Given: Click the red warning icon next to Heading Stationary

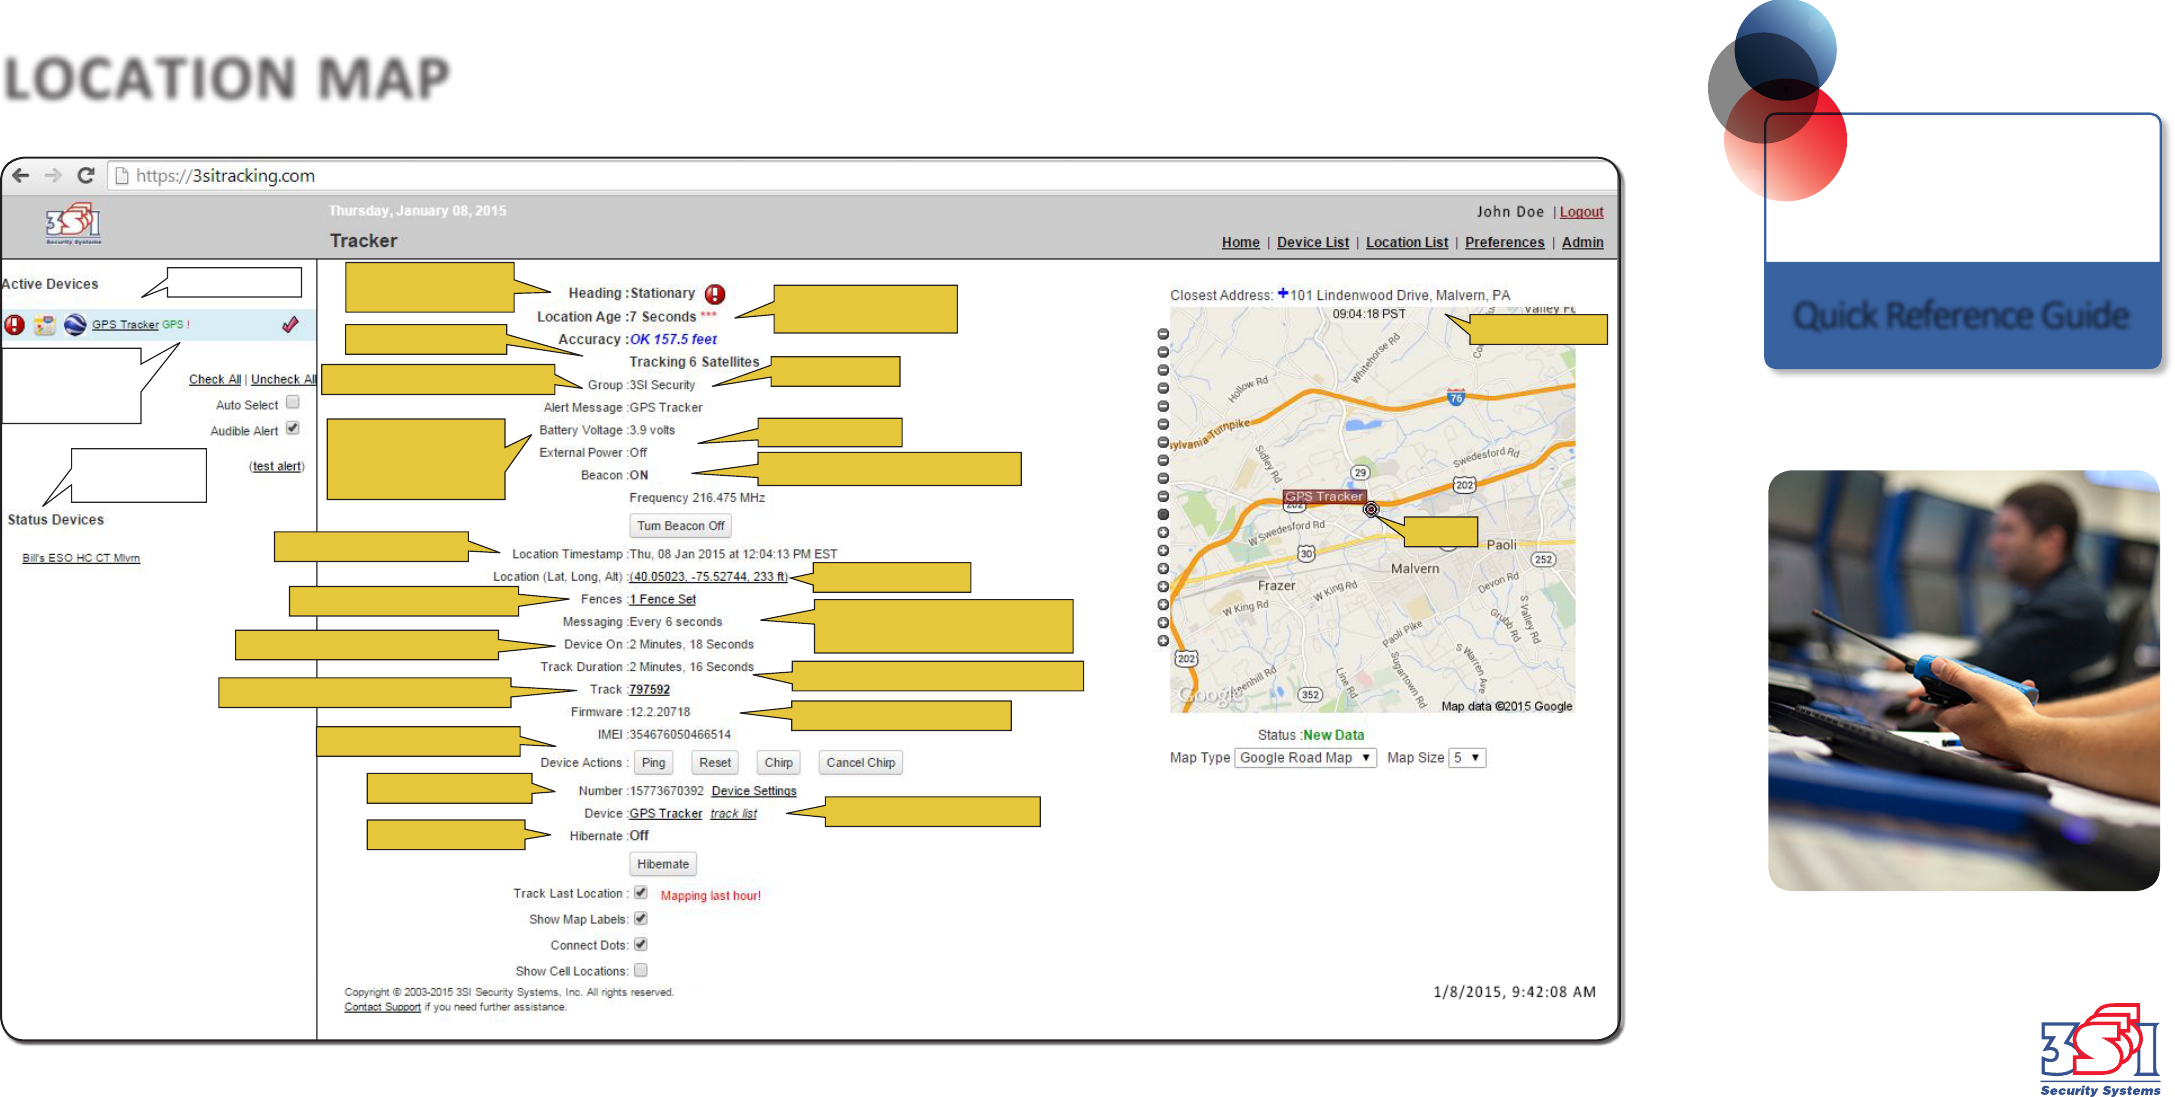Looking at the screenshot, I should (714, 294).
